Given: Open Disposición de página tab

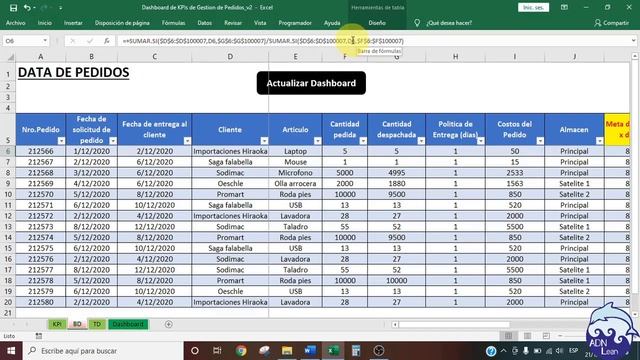Looking at the screenshot, I should tap(122, 23).
